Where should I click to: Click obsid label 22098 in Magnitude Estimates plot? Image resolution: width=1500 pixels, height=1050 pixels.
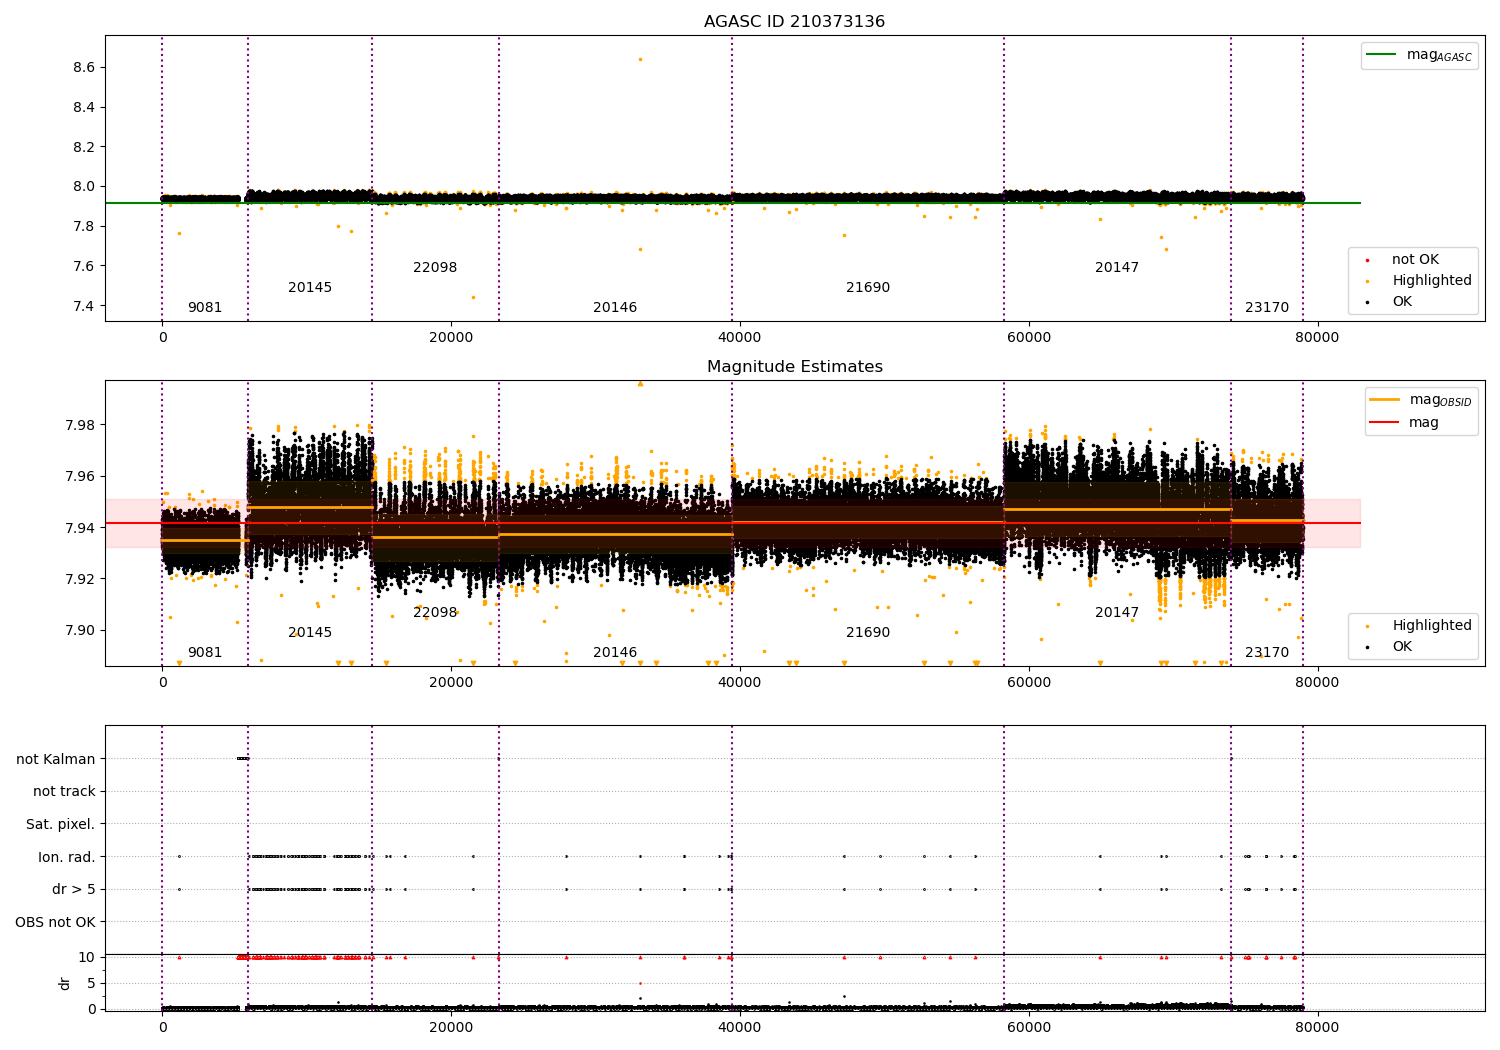click(435, 612)
